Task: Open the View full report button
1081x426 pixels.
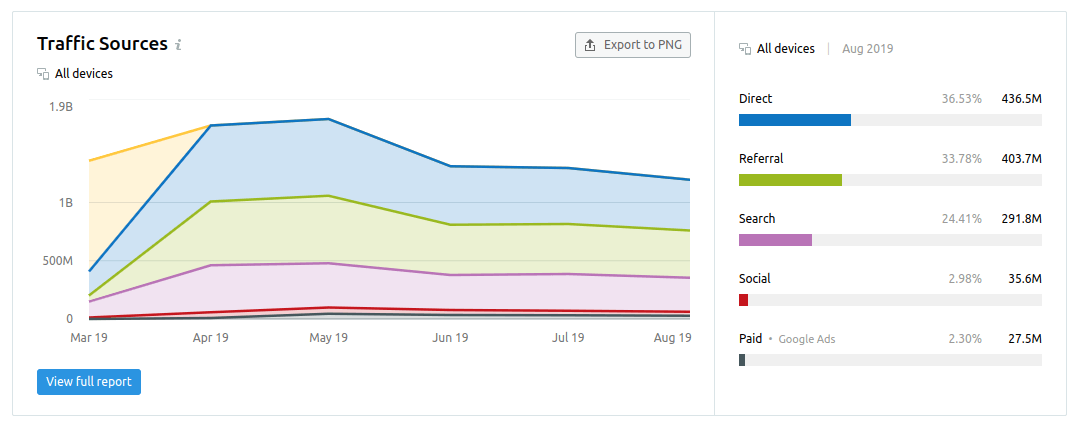Action: (89, 382)
